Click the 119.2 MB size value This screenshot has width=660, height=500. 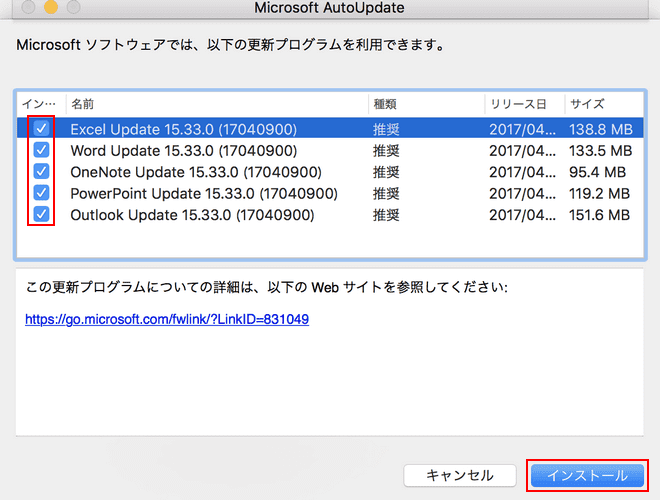(x=599, y=194)
